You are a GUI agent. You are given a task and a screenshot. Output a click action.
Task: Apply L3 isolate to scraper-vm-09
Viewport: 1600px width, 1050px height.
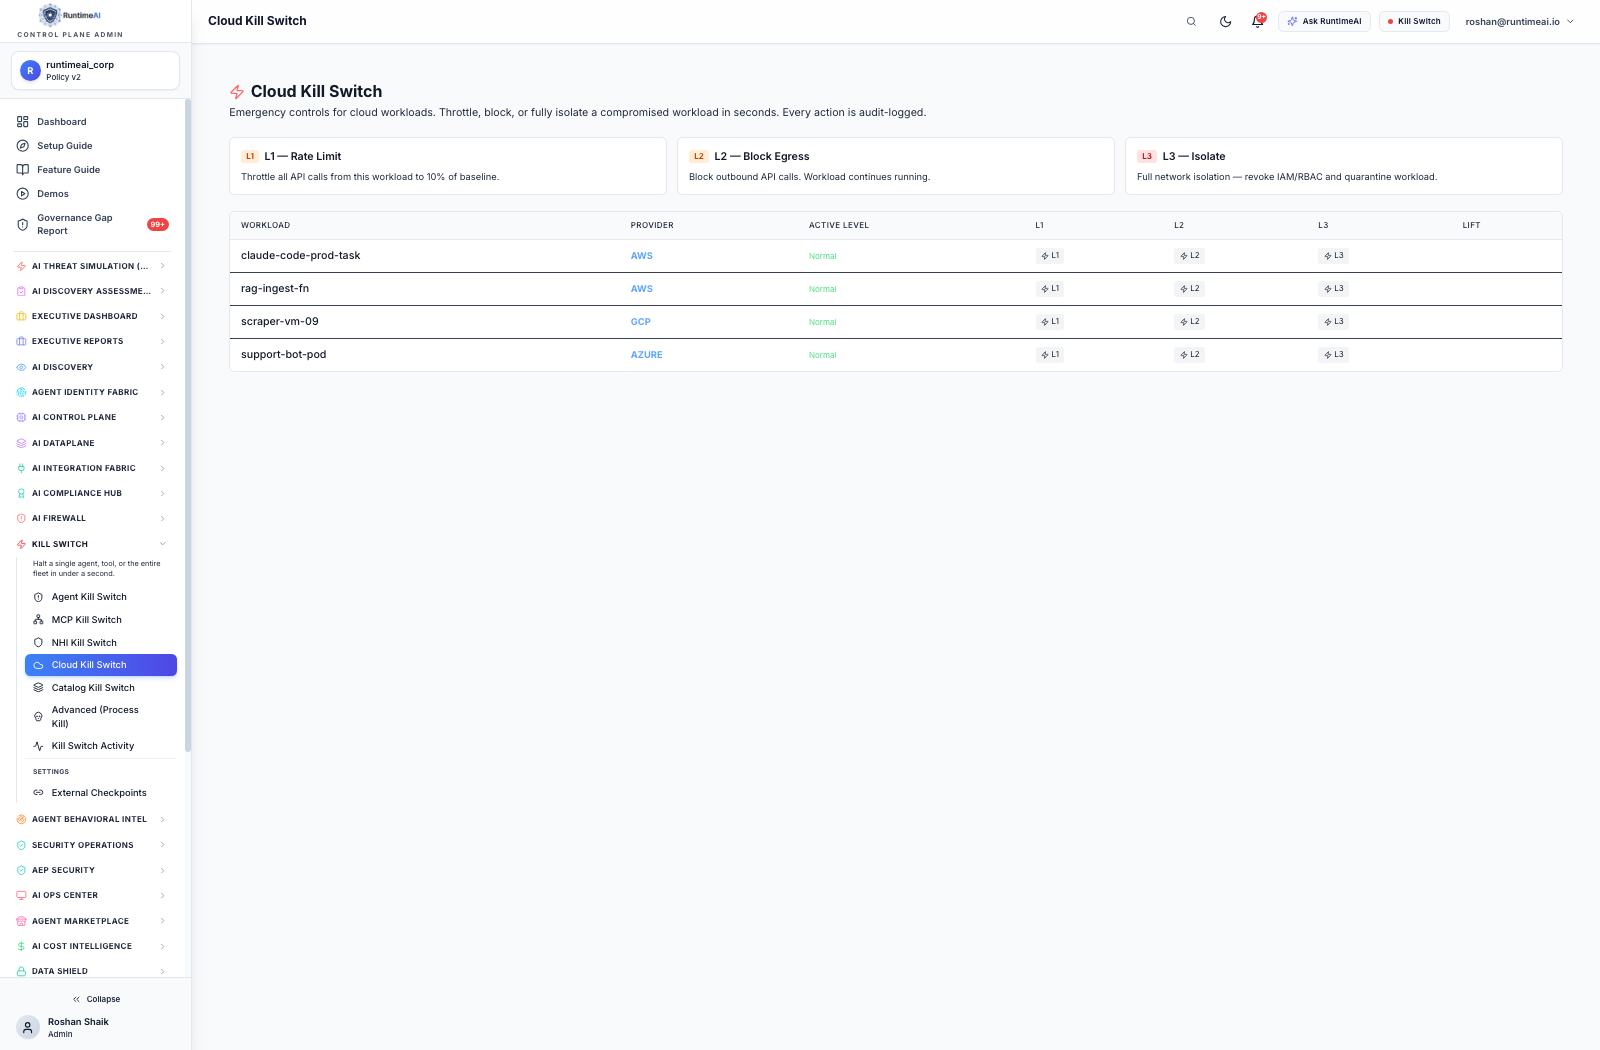pos(1333,322)
